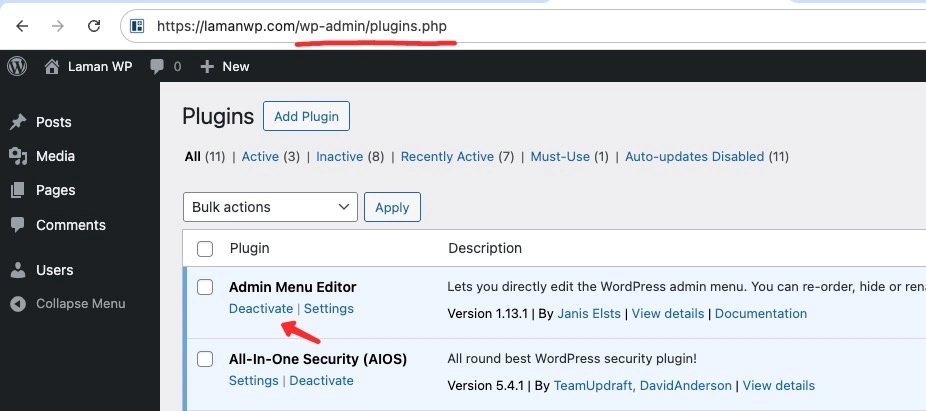Click the Comments icon in sidebar

pyautogui.click(x=18, y=224)
